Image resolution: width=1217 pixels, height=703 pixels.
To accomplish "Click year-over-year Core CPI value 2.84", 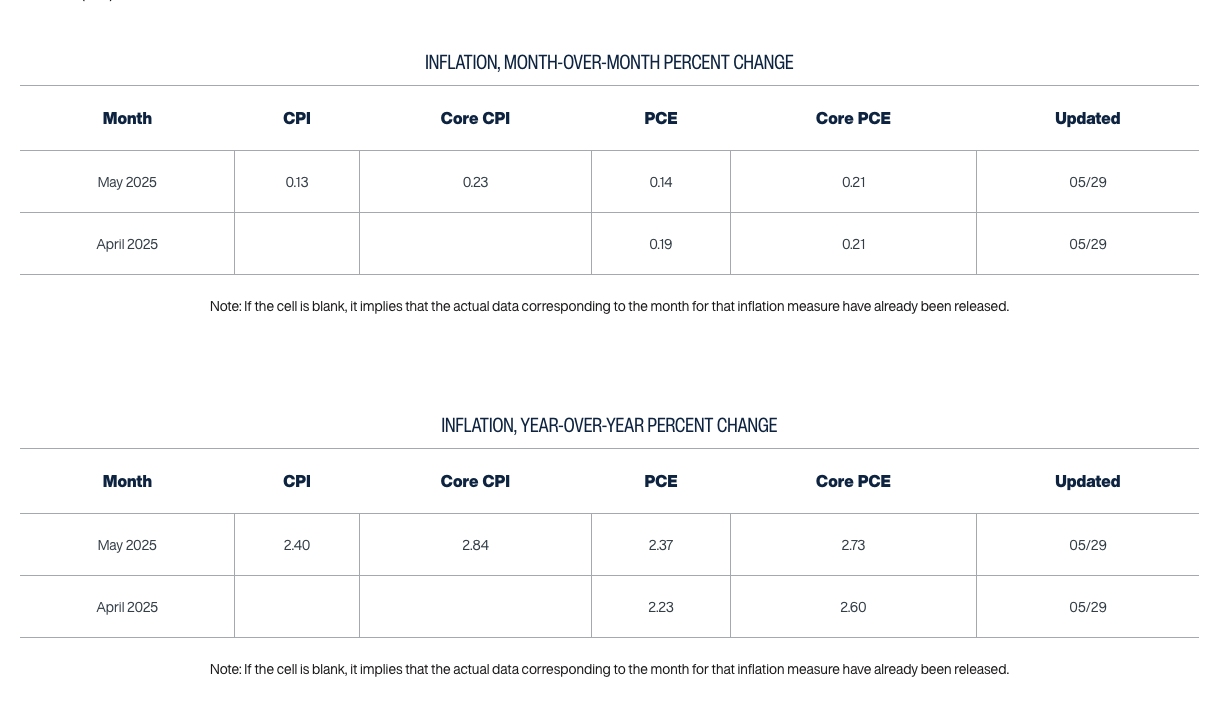I will click(475, 545).
